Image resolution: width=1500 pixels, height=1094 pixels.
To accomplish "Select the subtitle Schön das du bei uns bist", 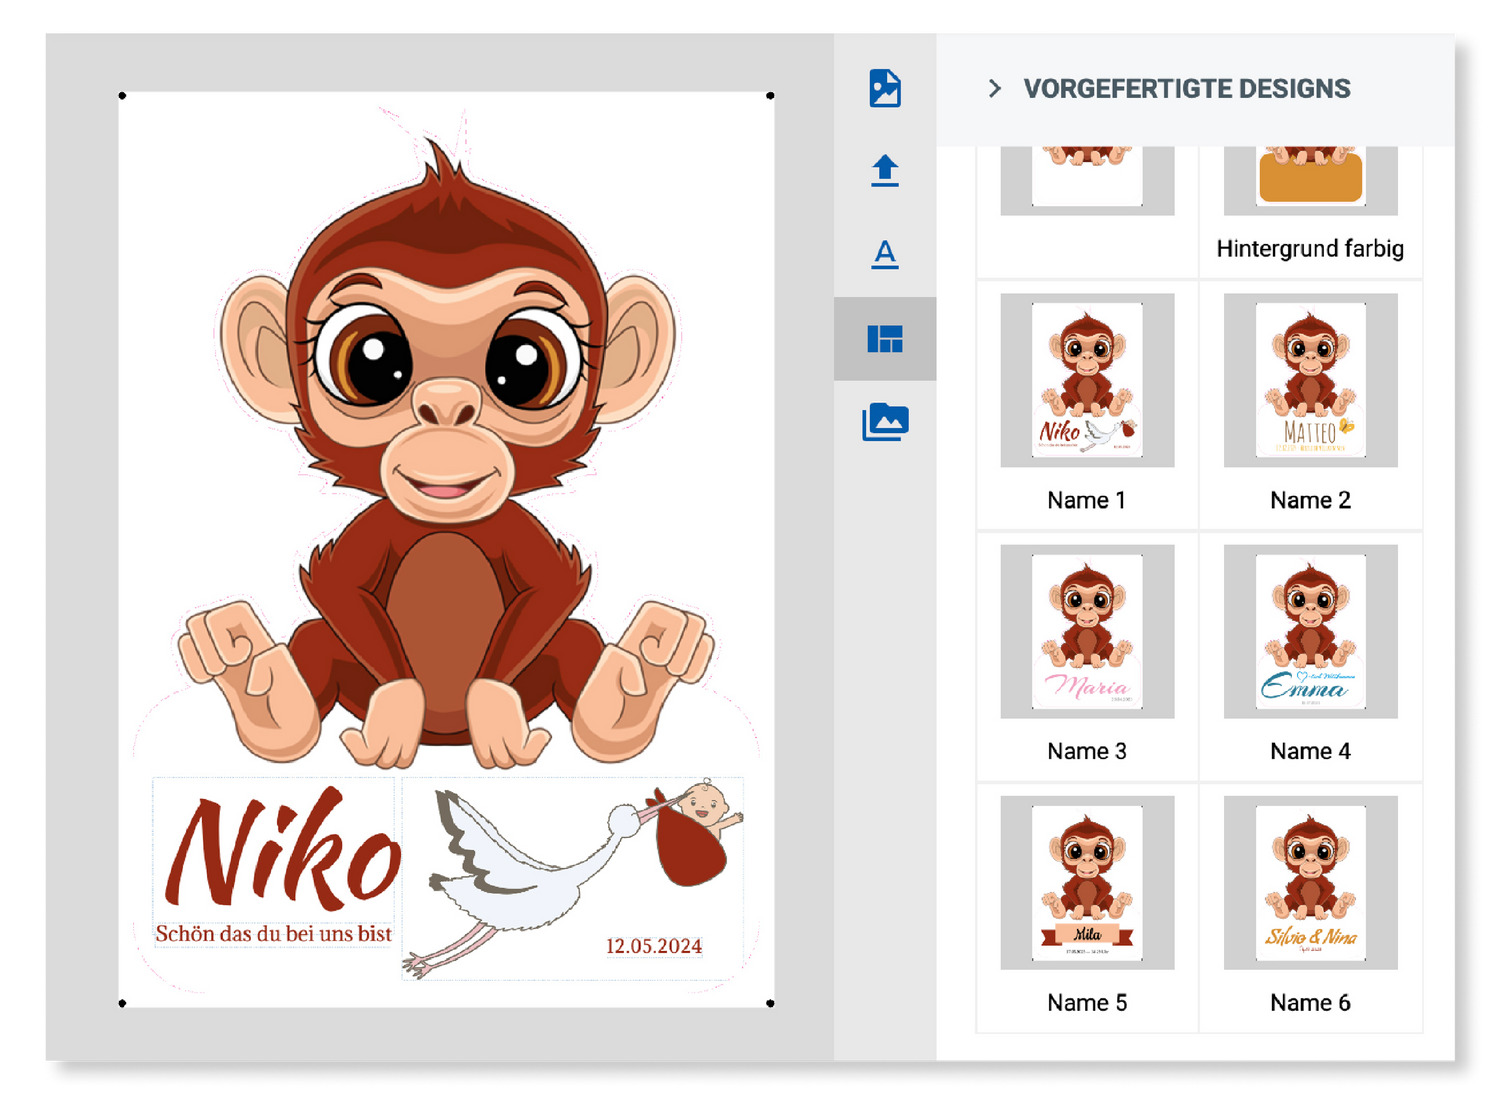I will coord(273,934).
